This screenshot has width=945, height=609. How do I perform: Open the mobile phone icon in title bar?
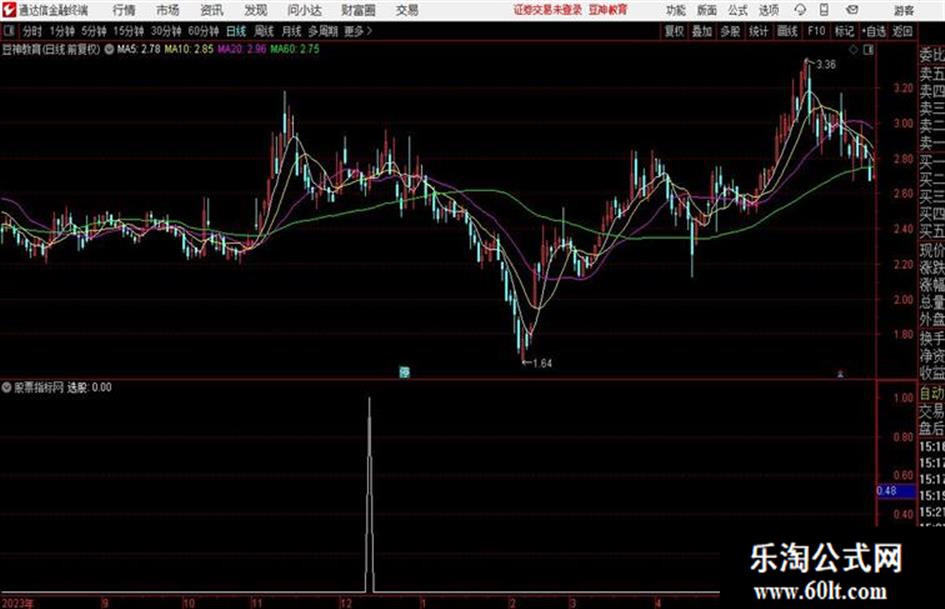824,10
